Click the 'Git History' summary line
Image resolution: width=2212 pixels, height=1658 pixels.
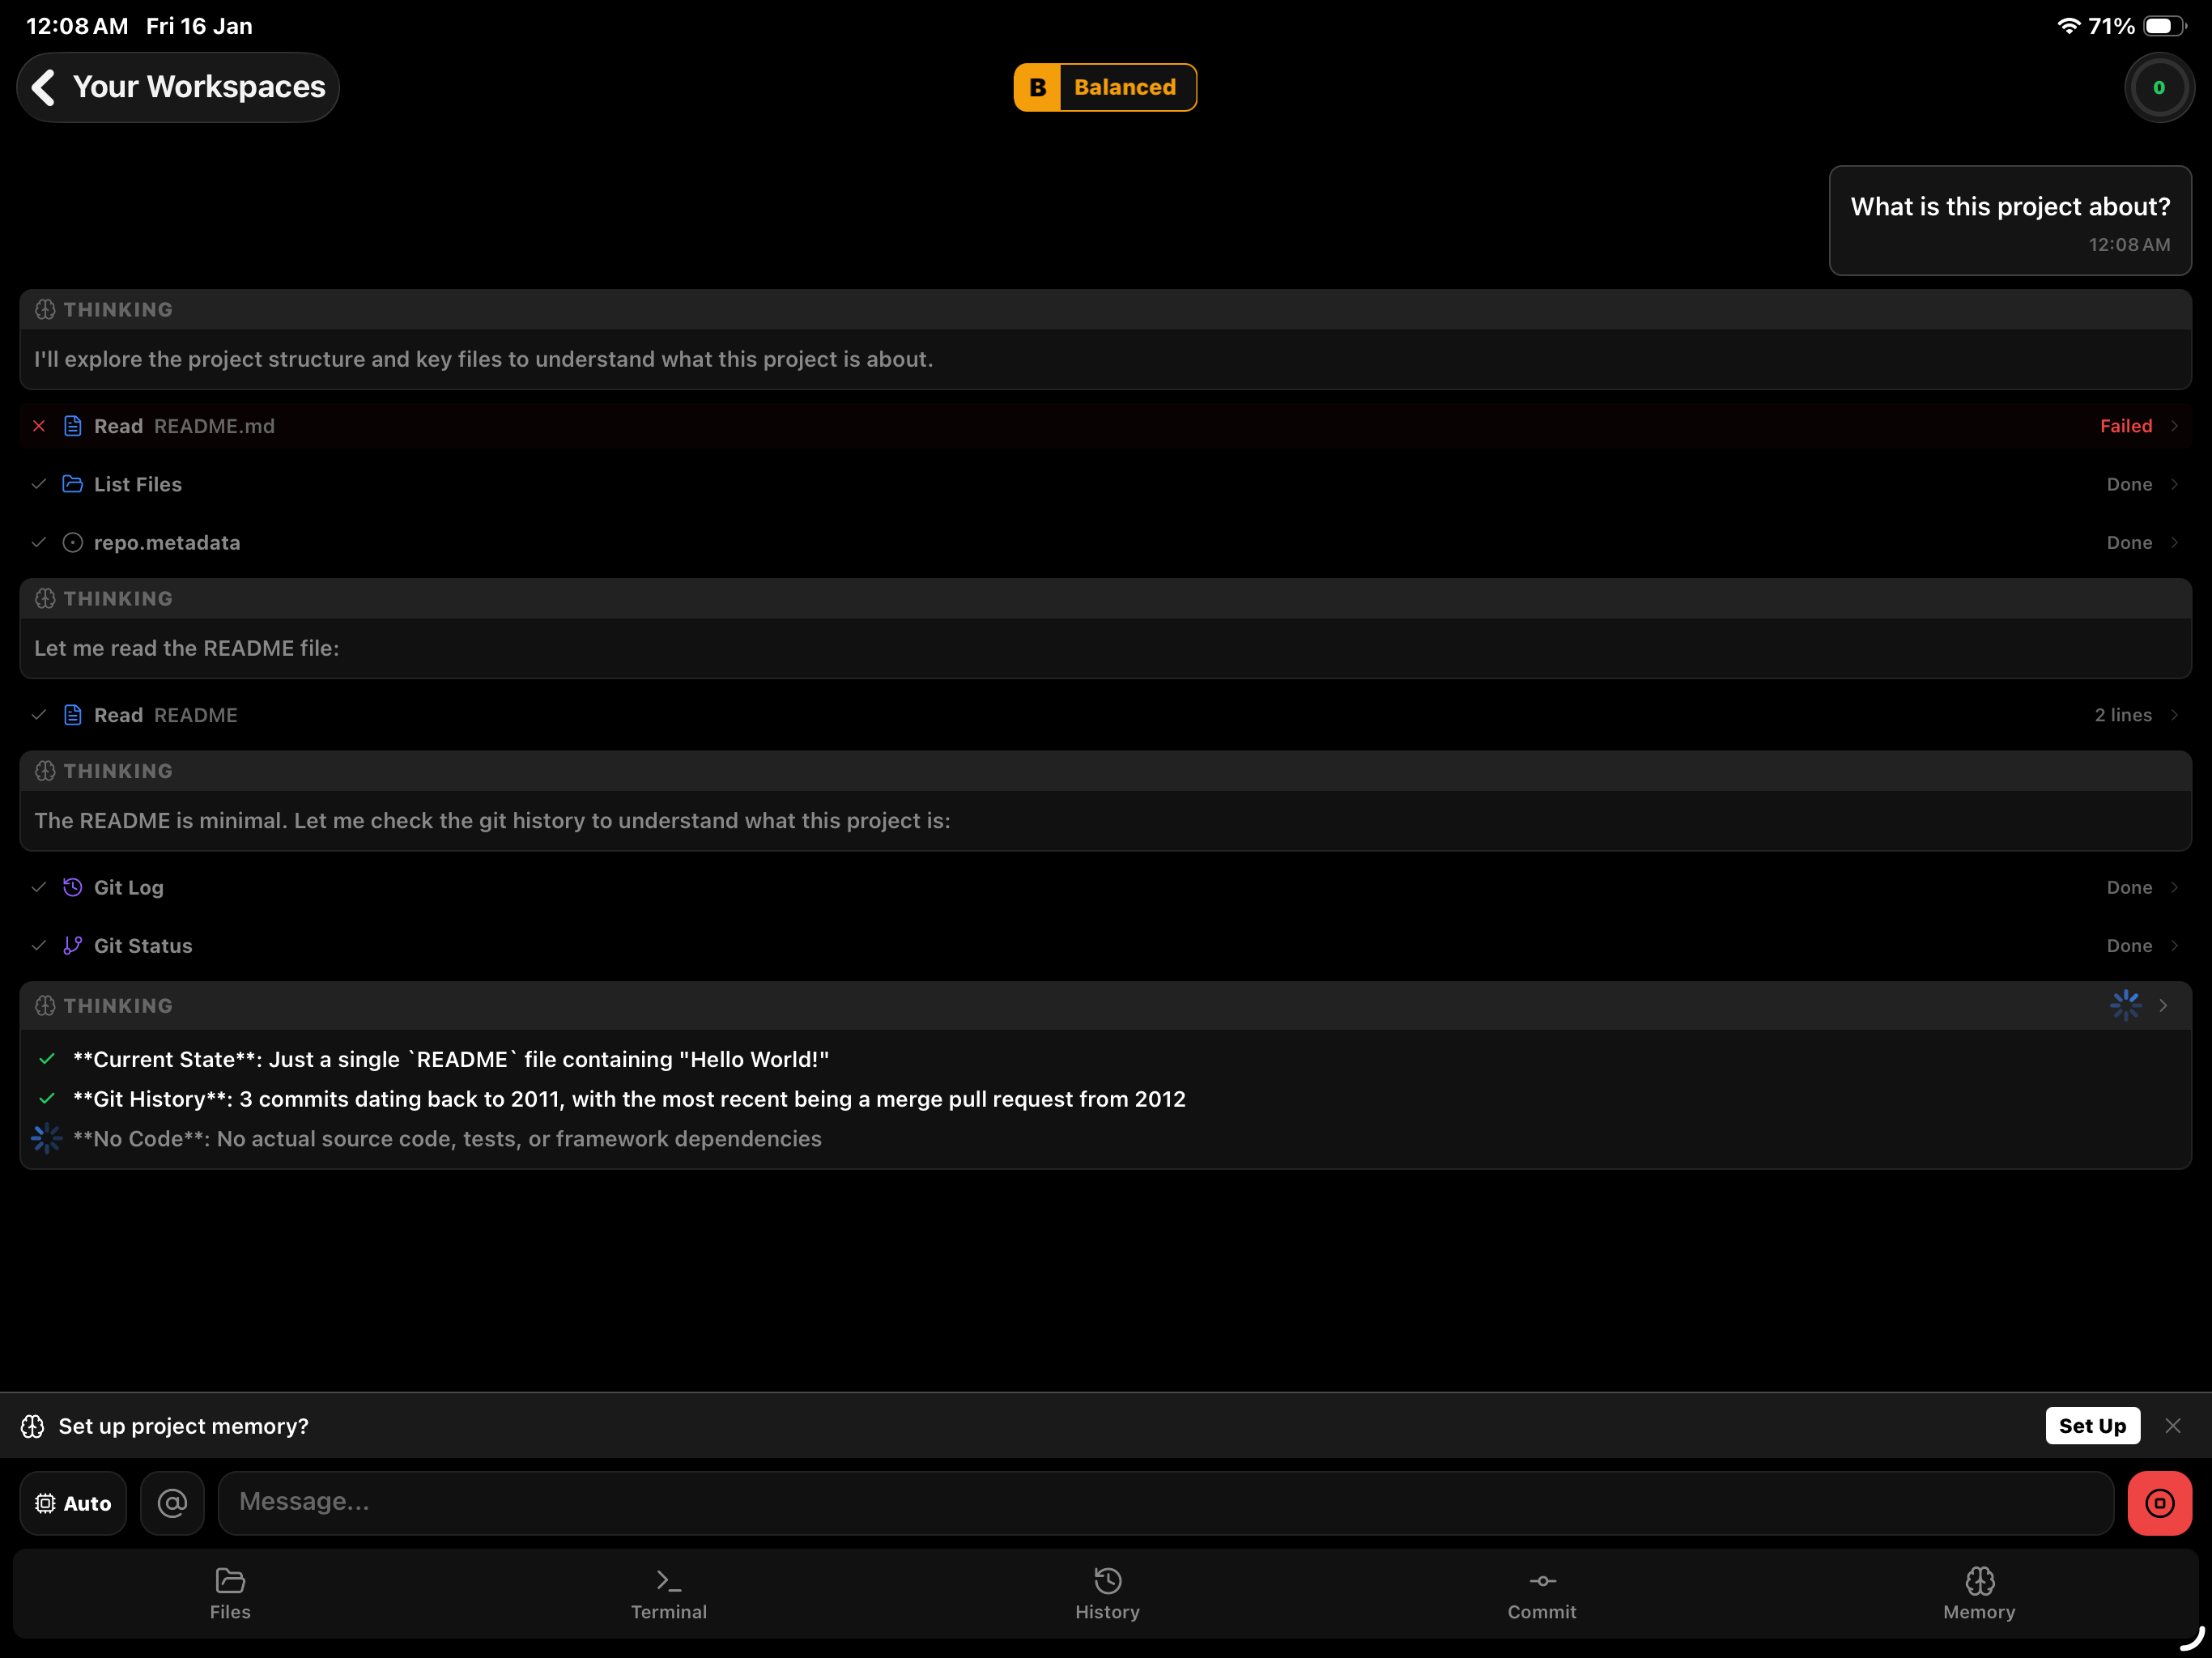629,1099
